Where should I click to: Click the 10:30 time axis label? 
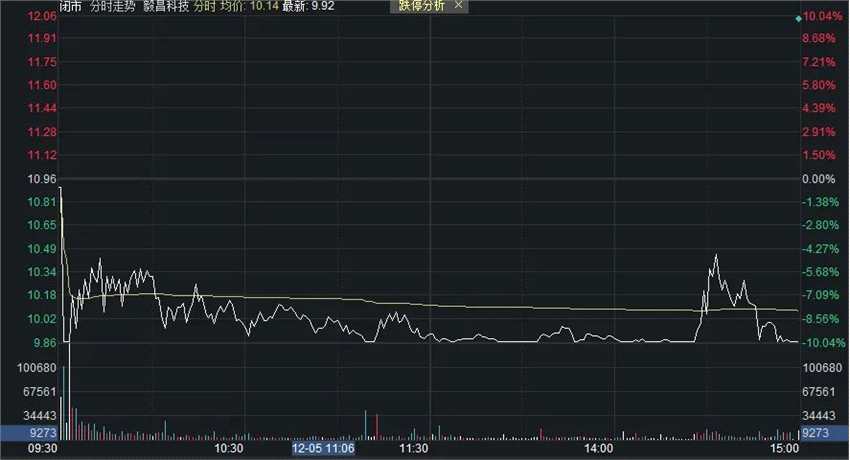(229, 449)
